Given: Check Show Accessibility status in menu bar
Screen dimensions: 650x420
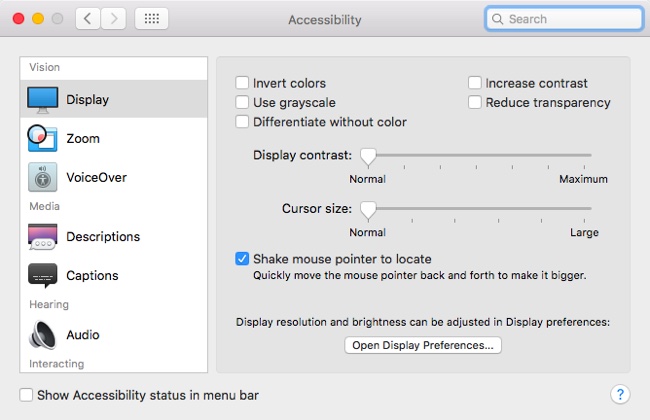Looking at the screenshot, I should [x=26, y=395].
